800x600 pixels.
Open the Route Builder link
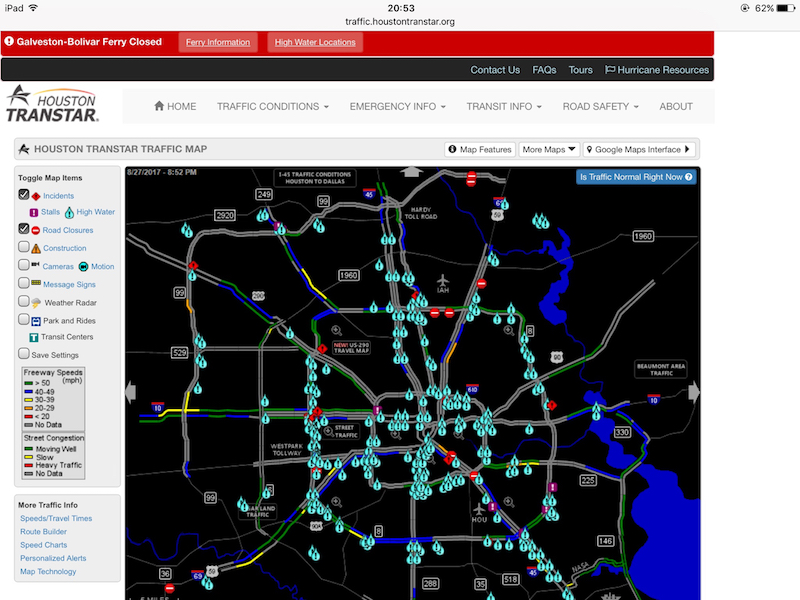(x=43, y=531)
